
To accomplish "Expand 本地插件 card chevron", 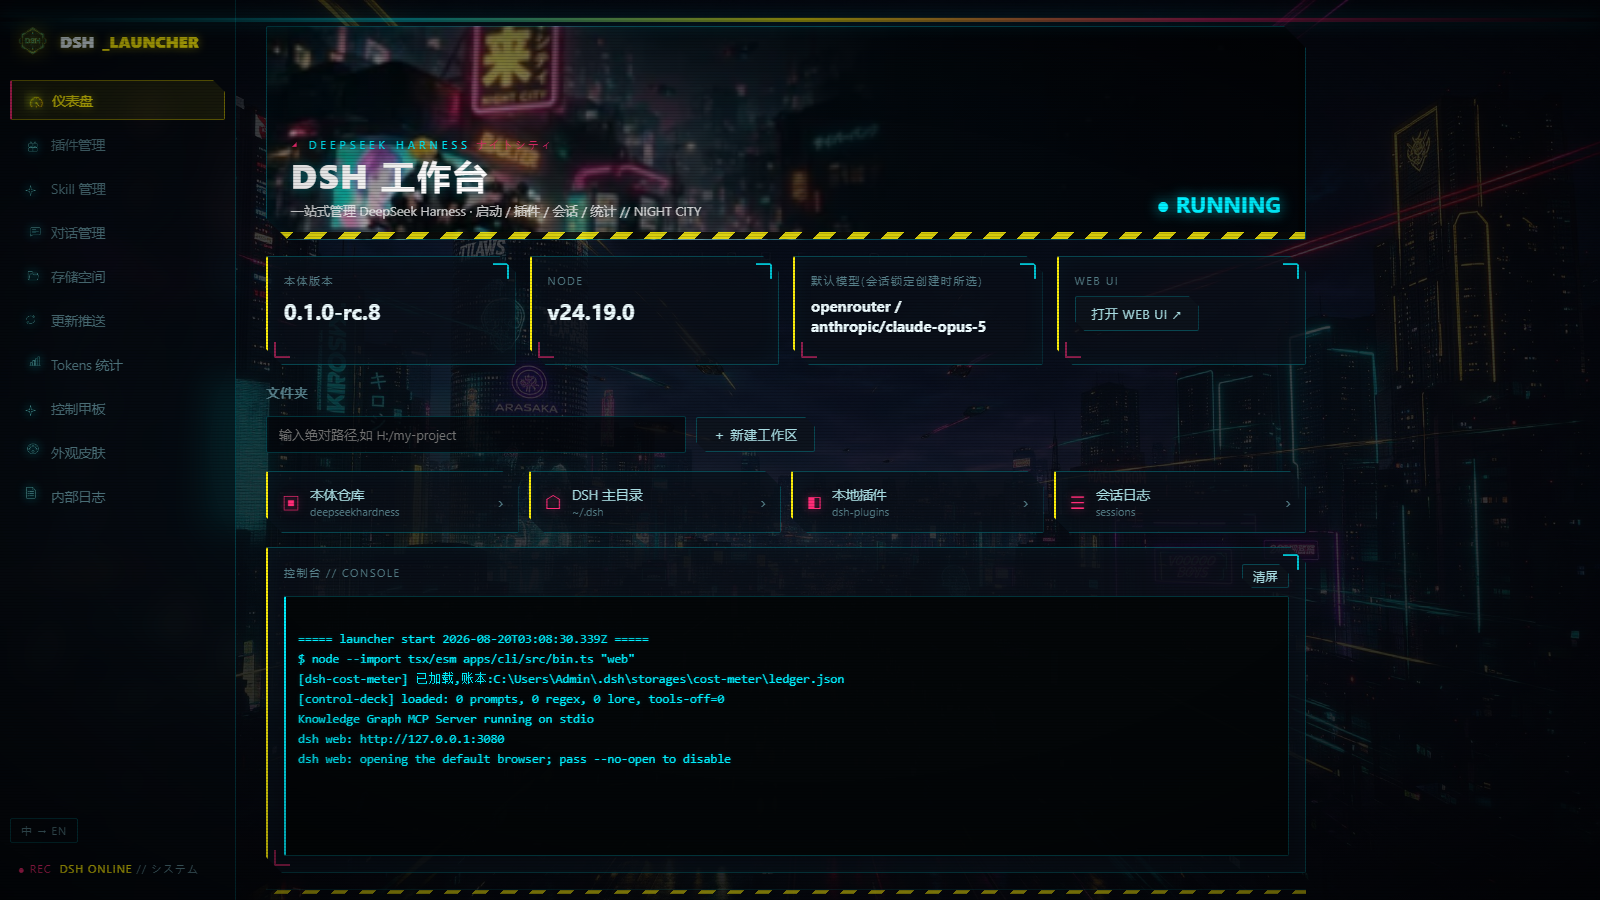I will pyautogui.click(x=1026, y=504).
